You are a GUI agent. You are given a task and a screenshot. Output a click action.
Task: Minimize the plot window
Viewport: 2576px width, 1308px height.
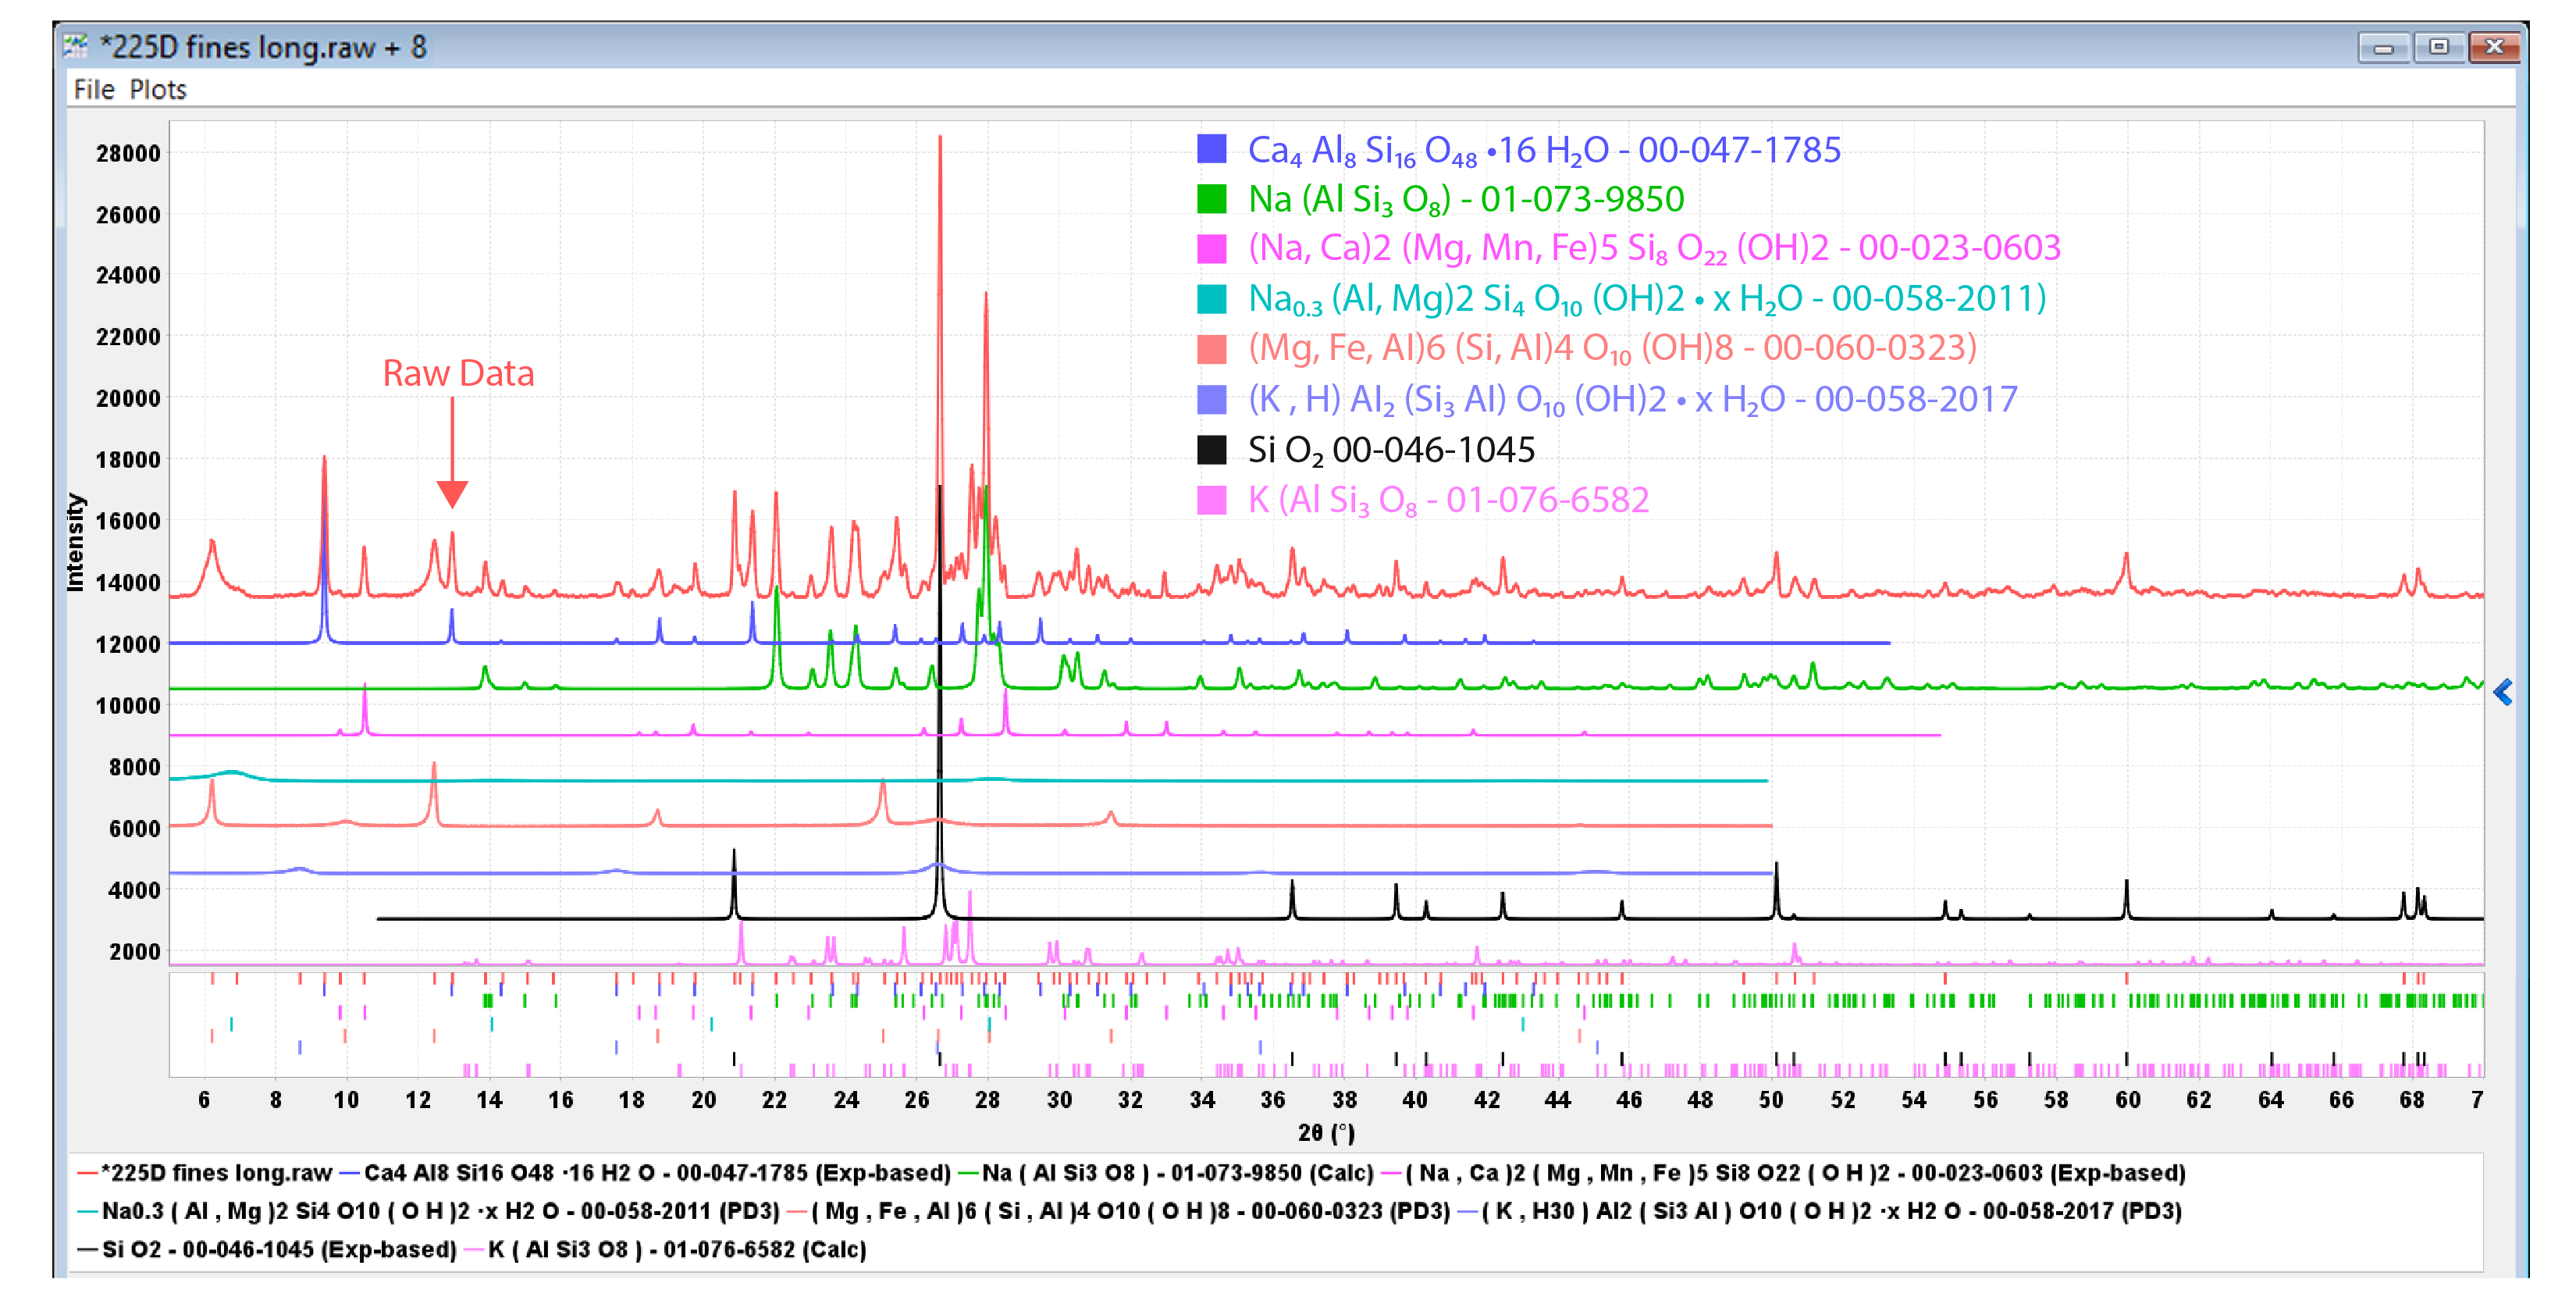click(x=2384, y=47)
